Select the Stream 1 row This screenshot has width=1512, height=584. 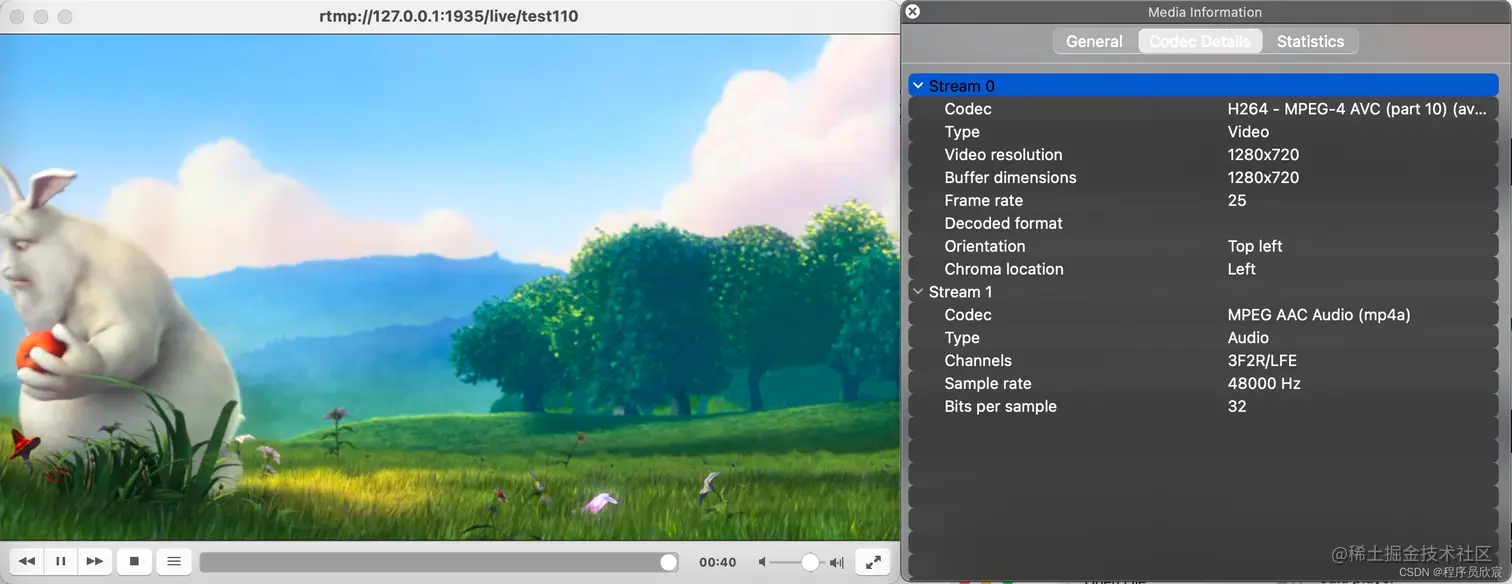click(x=1203, y=292)
